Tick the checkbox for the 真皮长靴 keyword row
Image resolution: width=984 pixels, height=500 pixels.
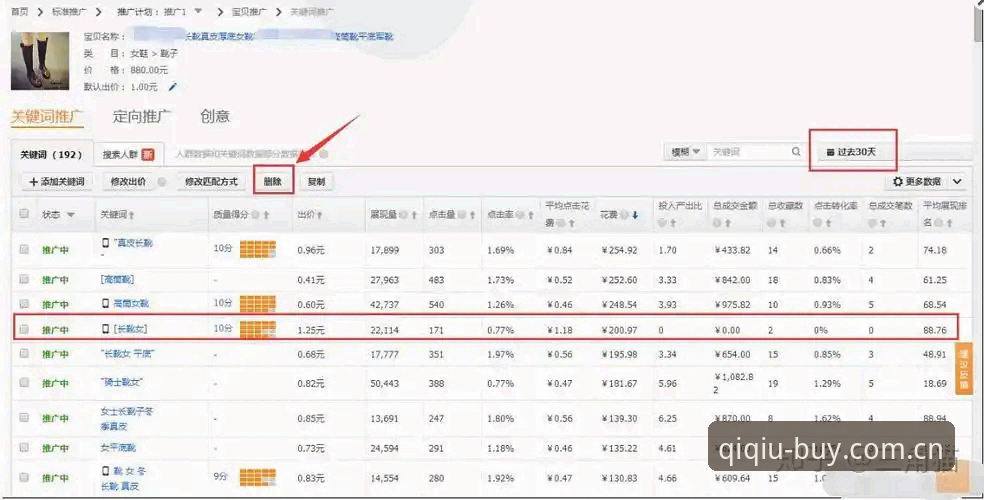(x=24, y=249)
